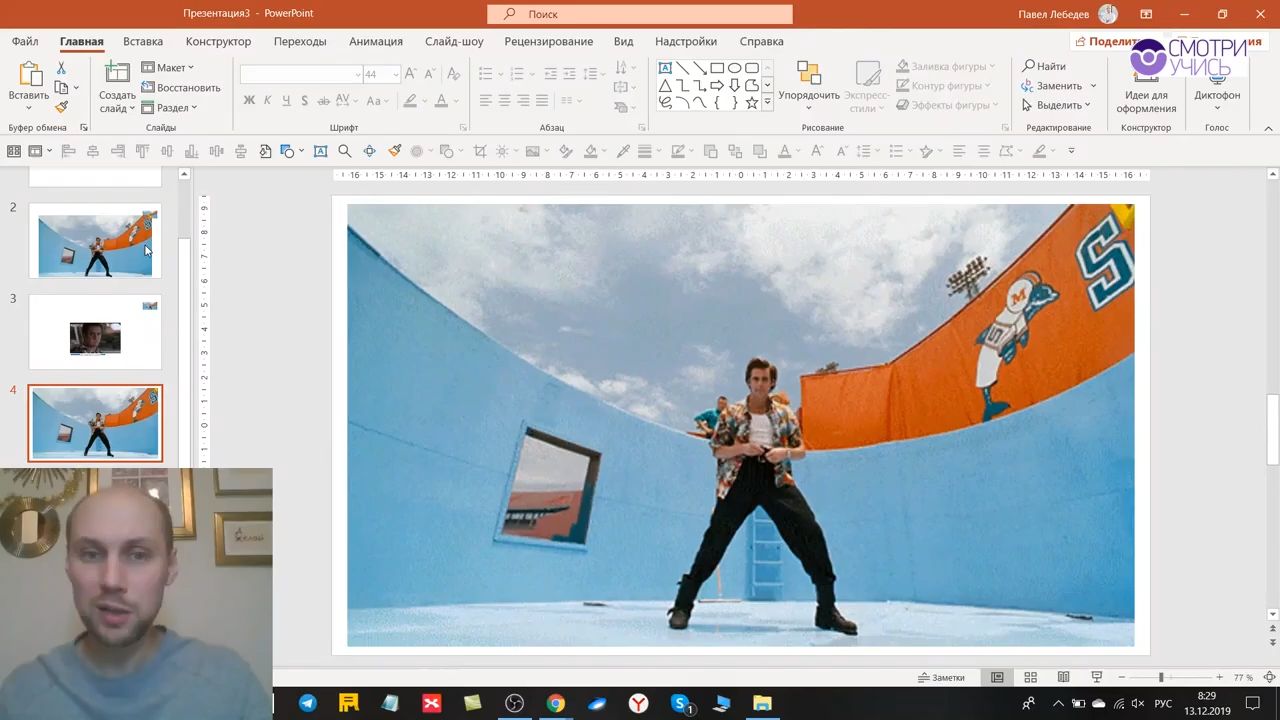Click bulleted list icon in ribbon
This screenshot has height=720, width=1280.
click(x=485, y=74)
